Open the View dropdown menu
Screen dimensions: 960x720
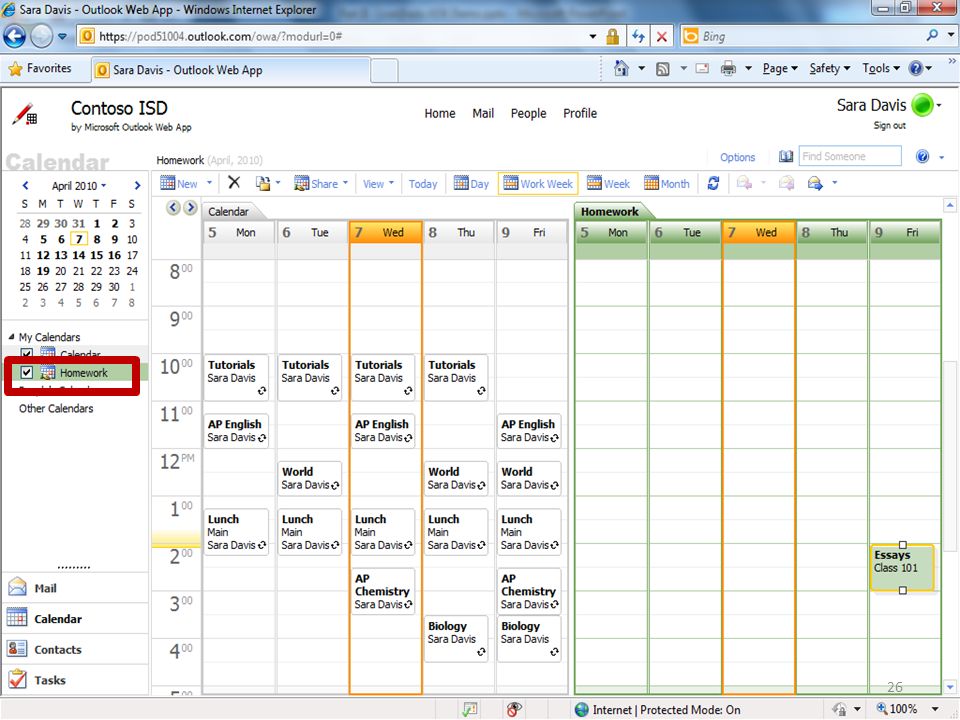[x=378, y=183]
